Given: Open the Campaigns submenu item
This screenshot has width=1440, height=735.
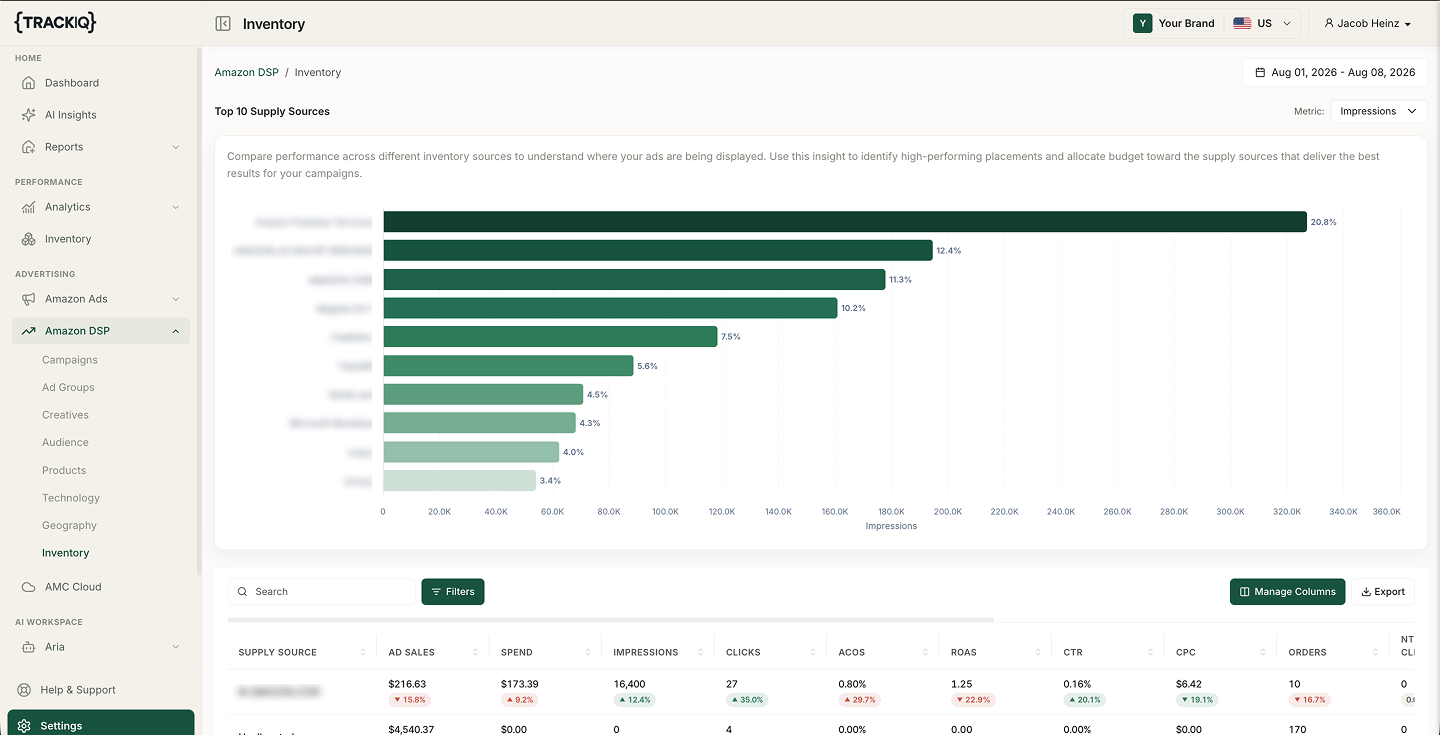Looking at the screenshot, I should pos(70,360).
